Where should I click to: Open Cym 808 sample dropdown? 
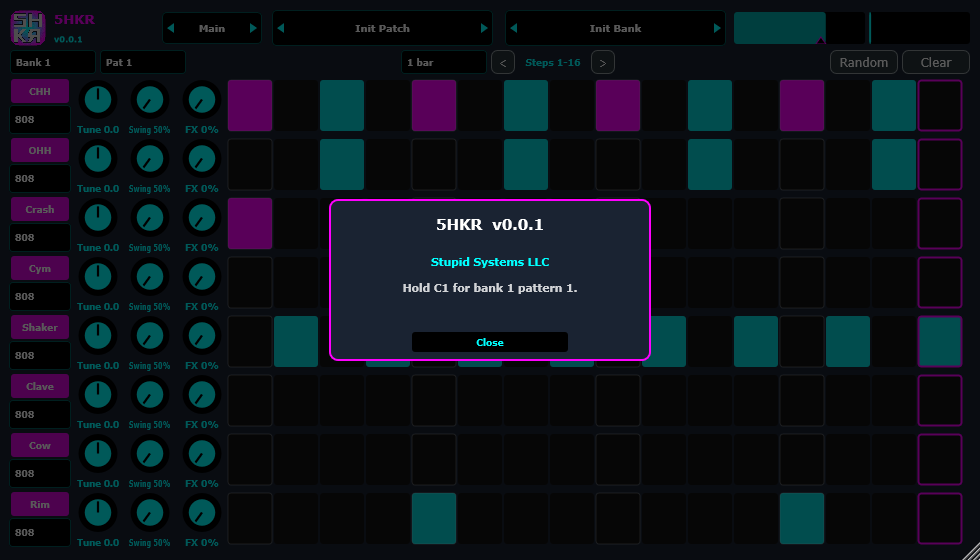[x=40, y=296]
